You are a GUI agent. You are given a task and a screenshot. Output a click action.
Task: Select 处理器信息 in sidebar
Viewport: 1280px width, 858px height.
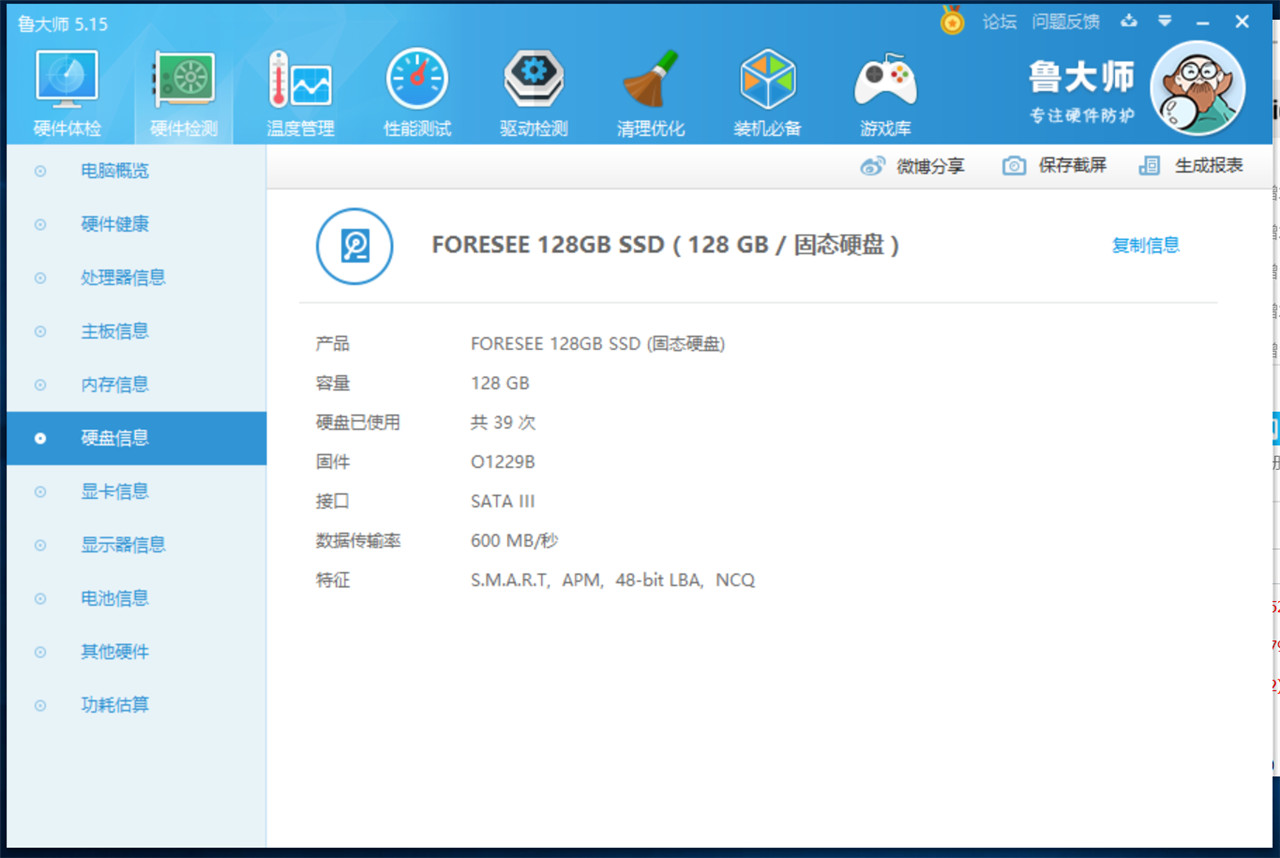(x=136, y=278)
